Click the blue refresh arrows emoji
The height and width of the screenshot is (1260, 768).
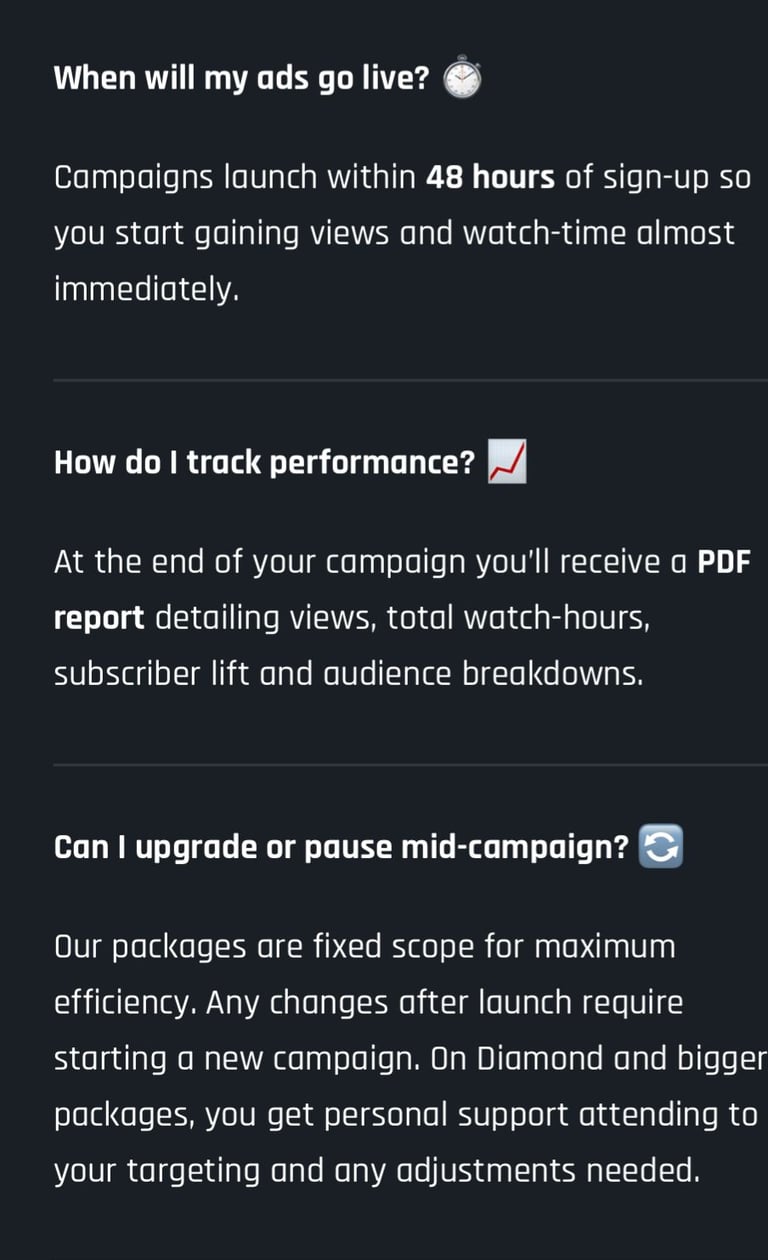pyautogui.click(x=660, y=848)
